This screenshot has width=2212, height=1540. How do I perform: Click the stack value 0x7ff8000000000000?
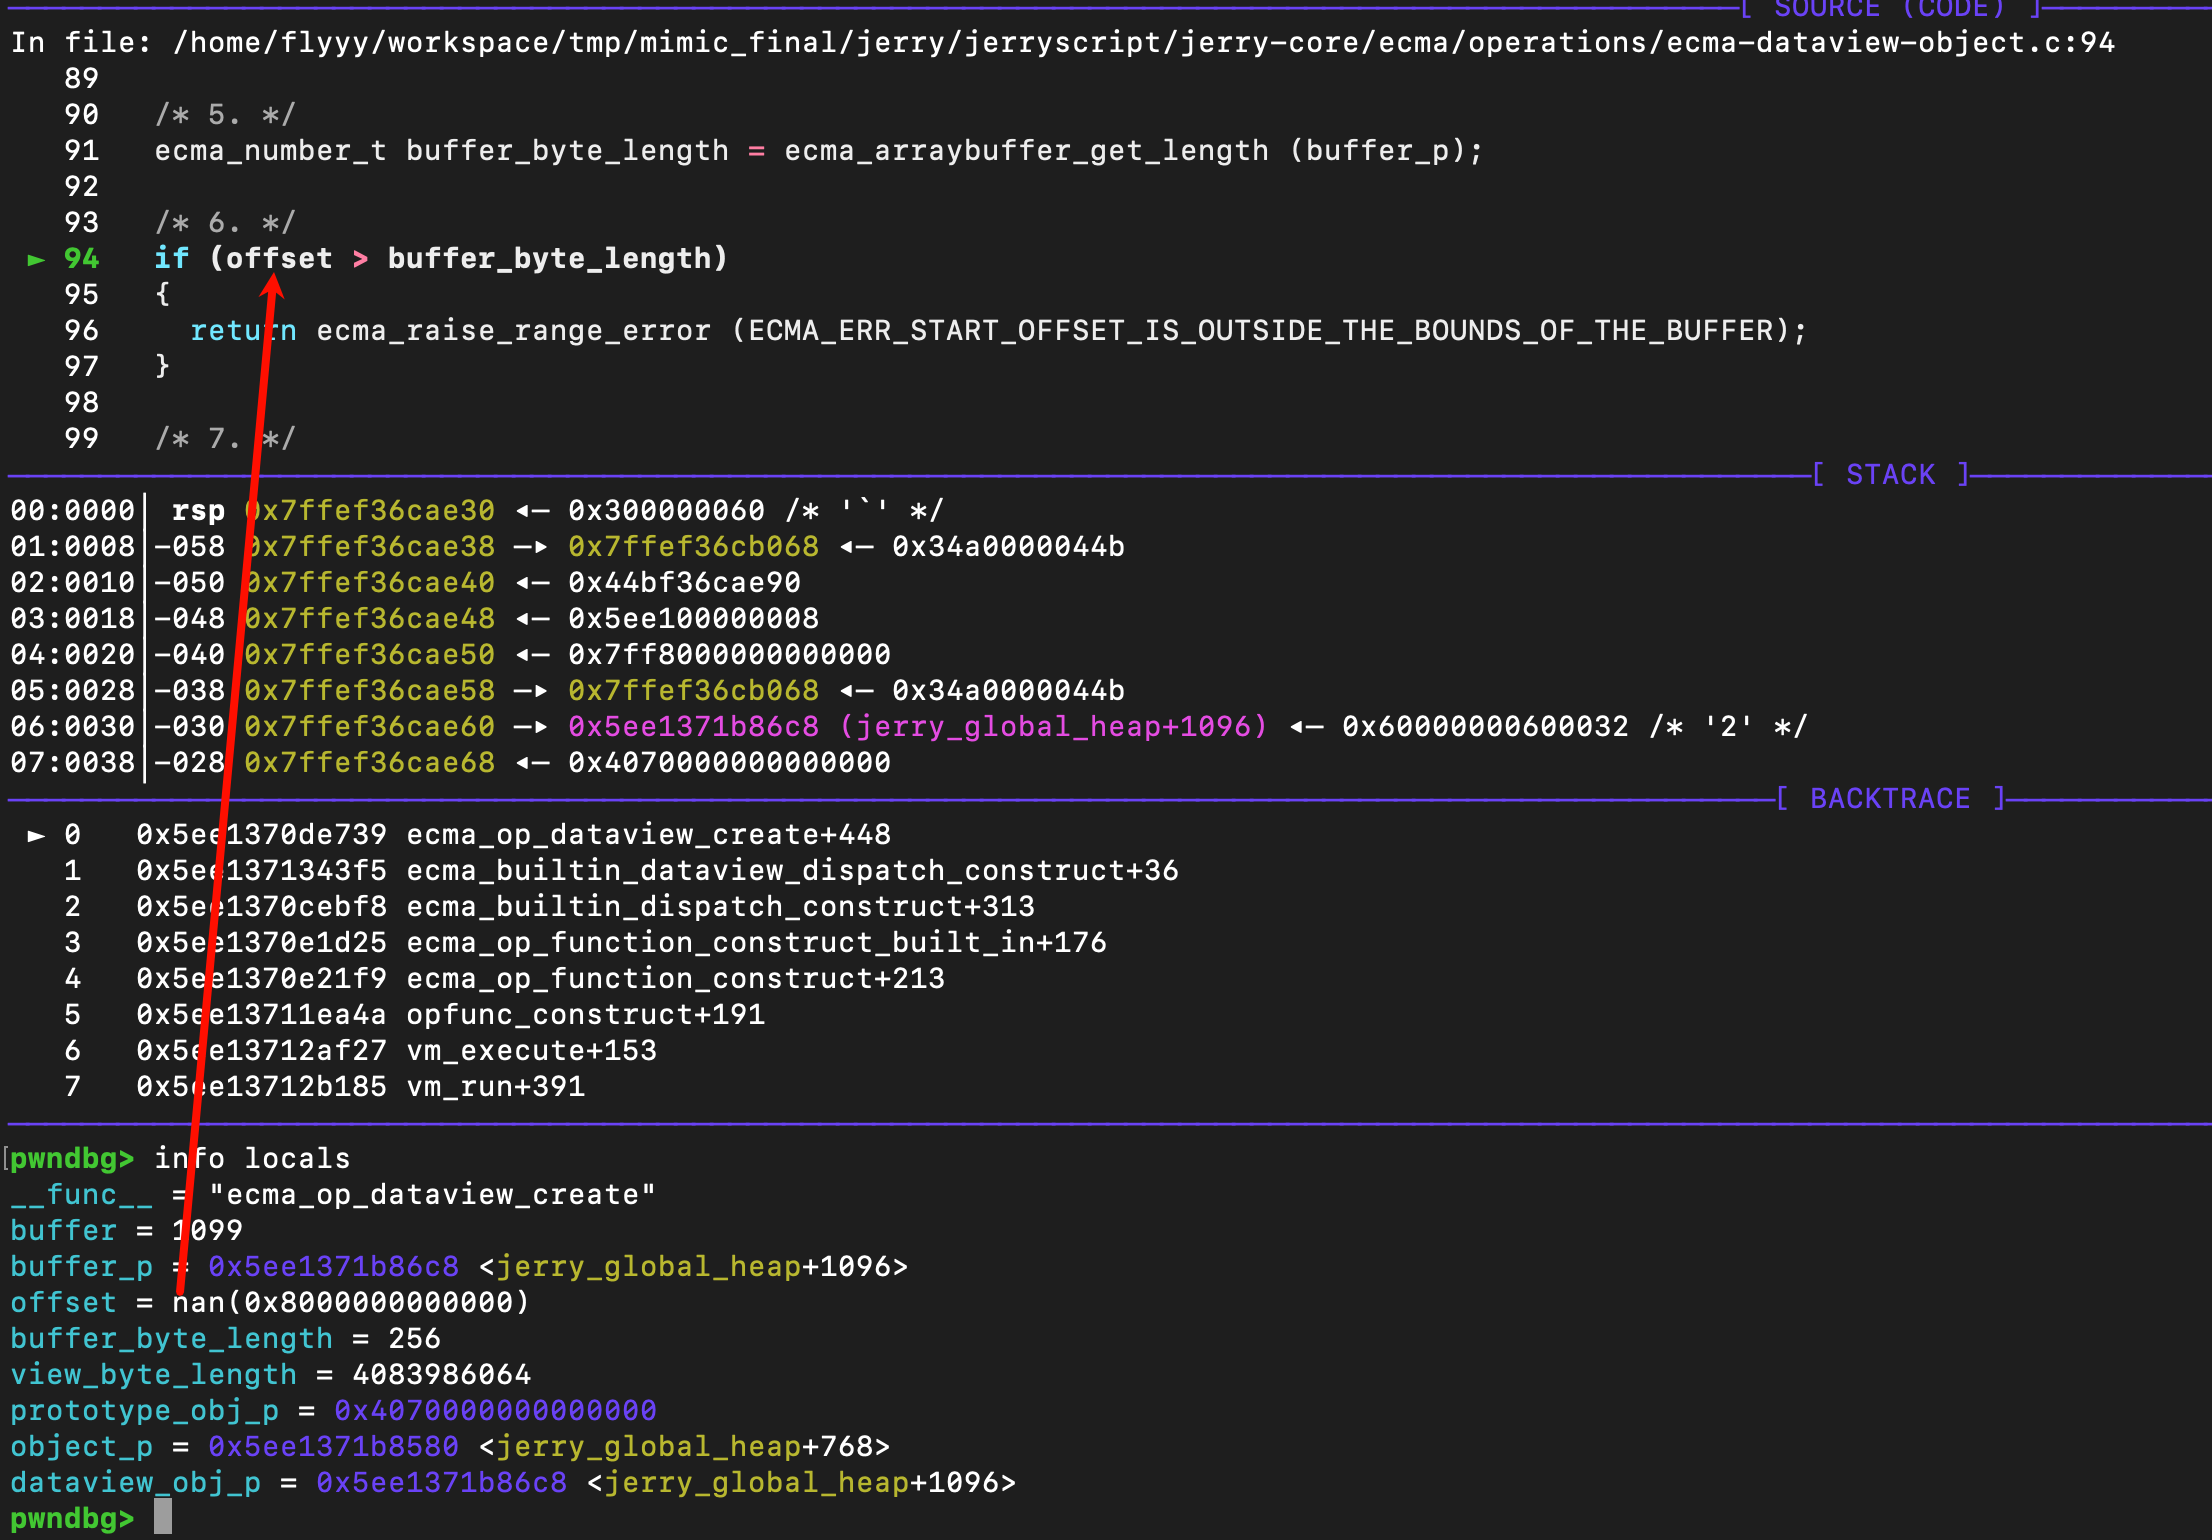(x=729, y=654)
